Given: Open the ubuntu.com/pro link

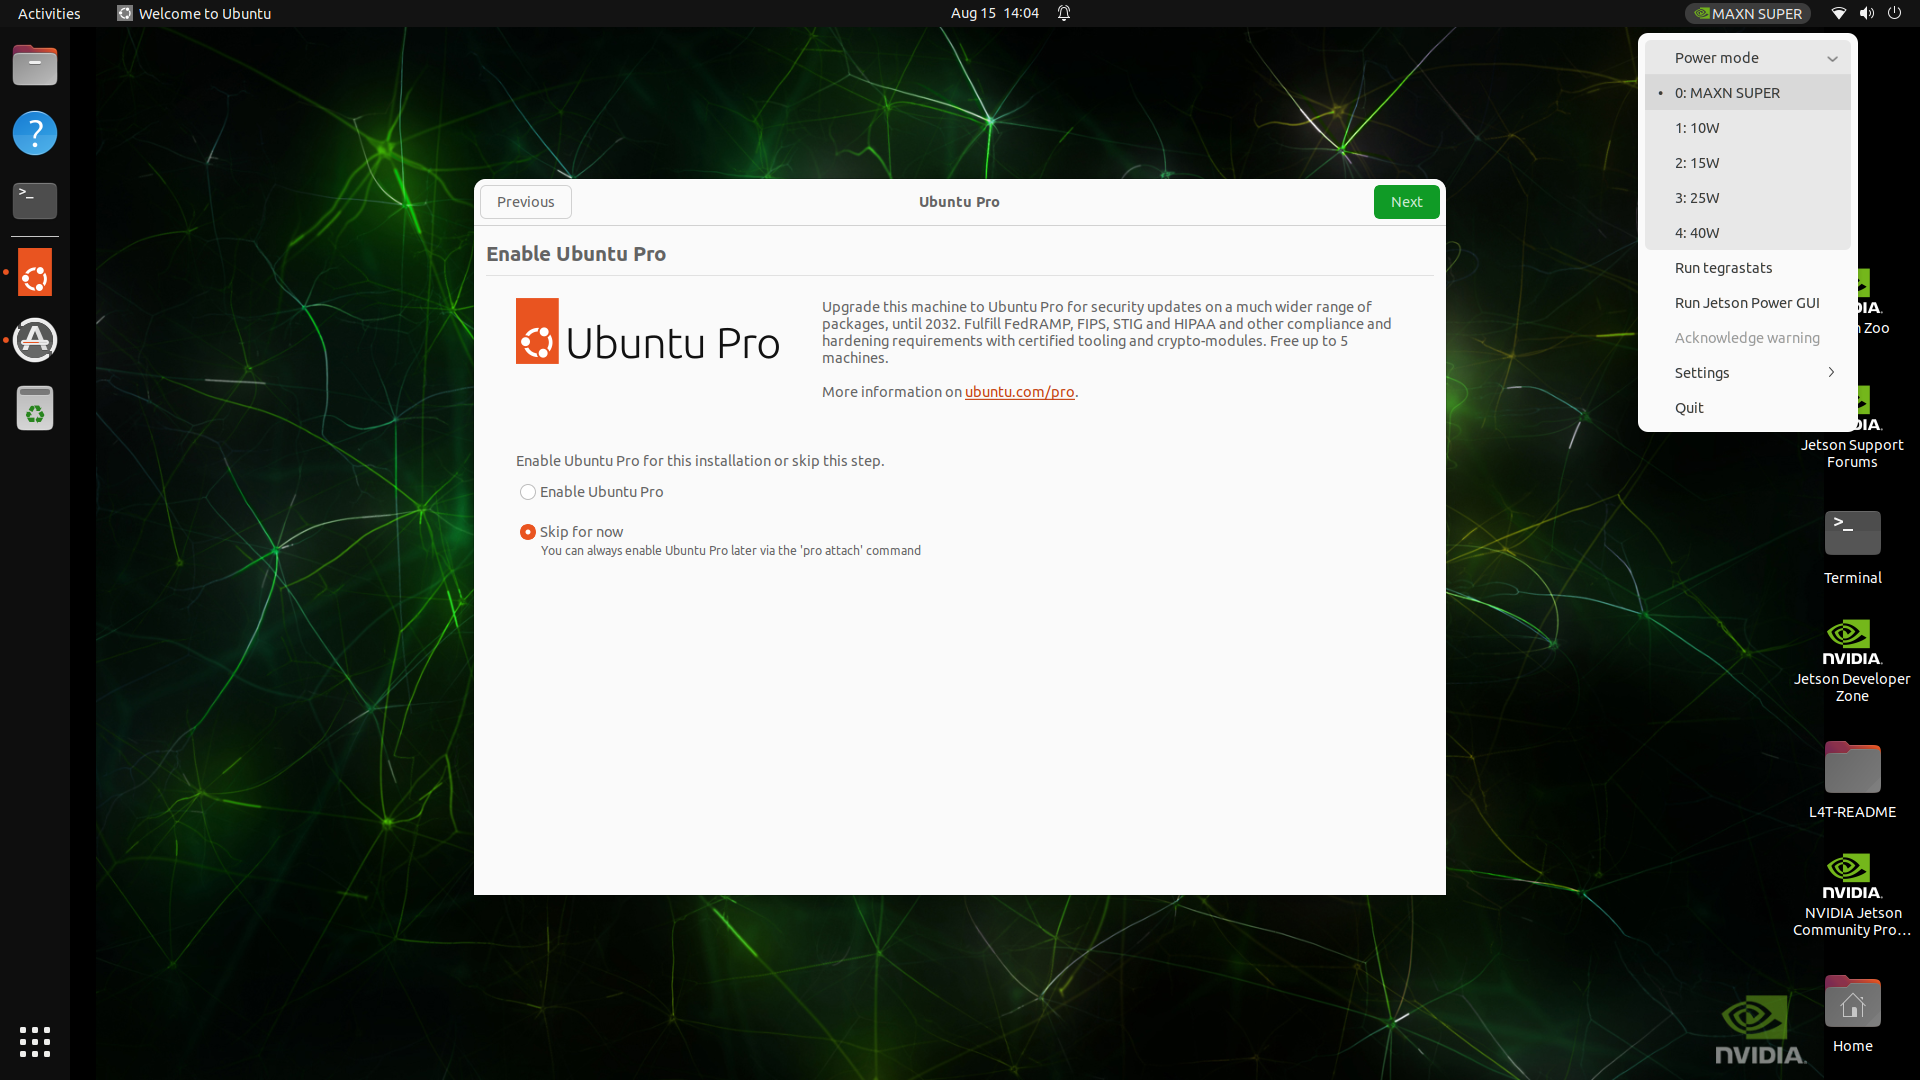Looking at the screenshot, I should [x=1019, y=392].
